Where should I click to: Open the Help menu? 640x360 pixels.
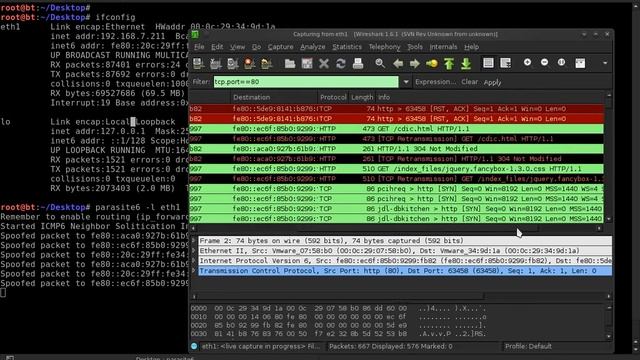click(x=471, y=47)
